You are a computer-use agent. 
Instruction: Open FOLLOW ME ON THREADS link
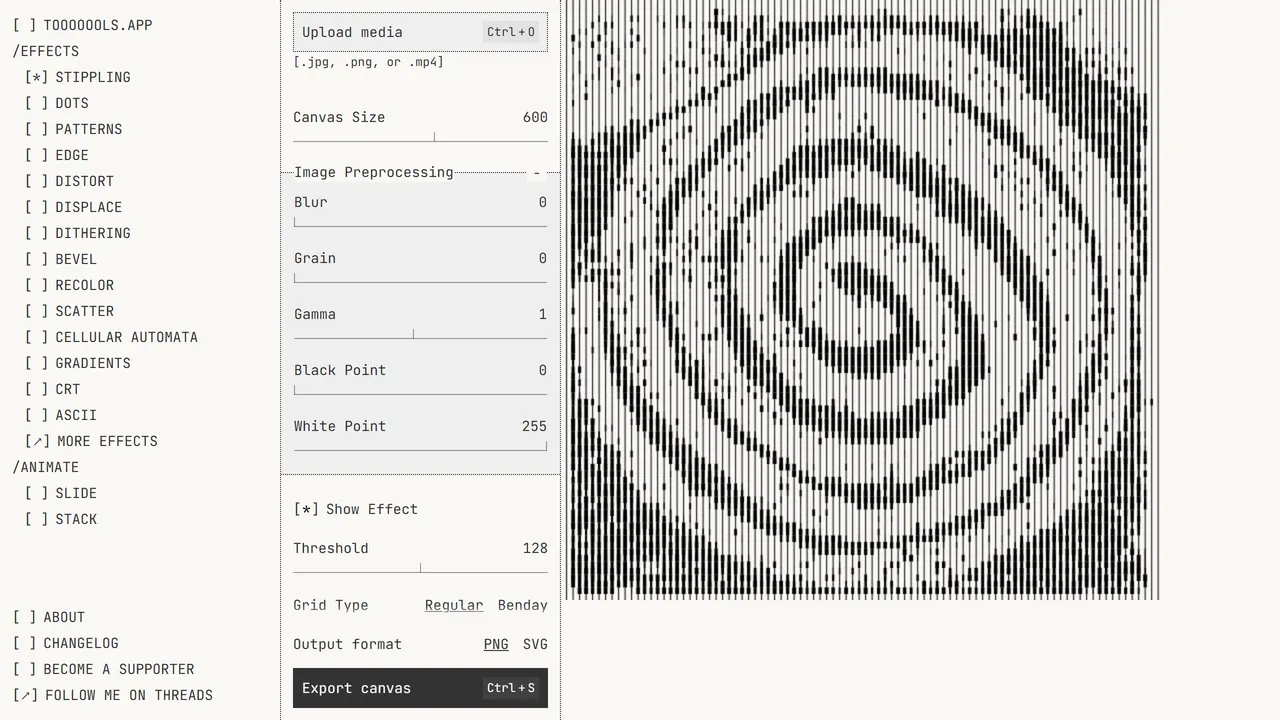(113, 695)
